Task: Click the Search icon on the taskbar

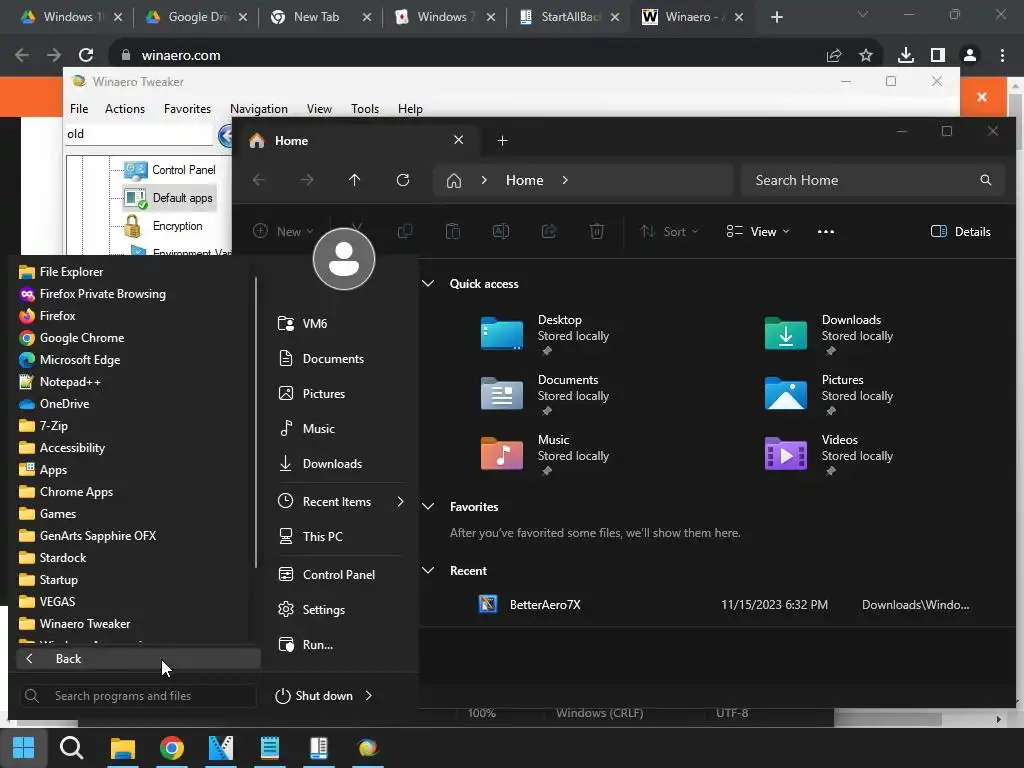Action: pyautogui.click(x=72, y=748)
